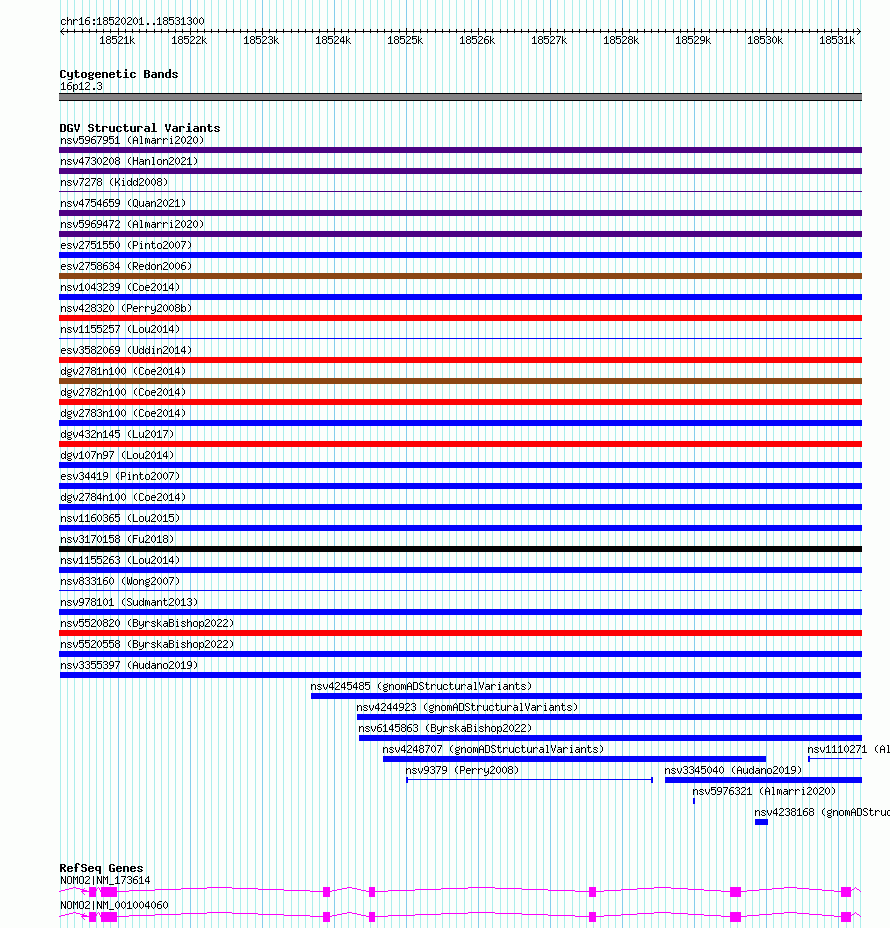Screen dimensions: 890x928
Task: Click the nsv4238168 gnomAD variant label
Action: point(822,813)
